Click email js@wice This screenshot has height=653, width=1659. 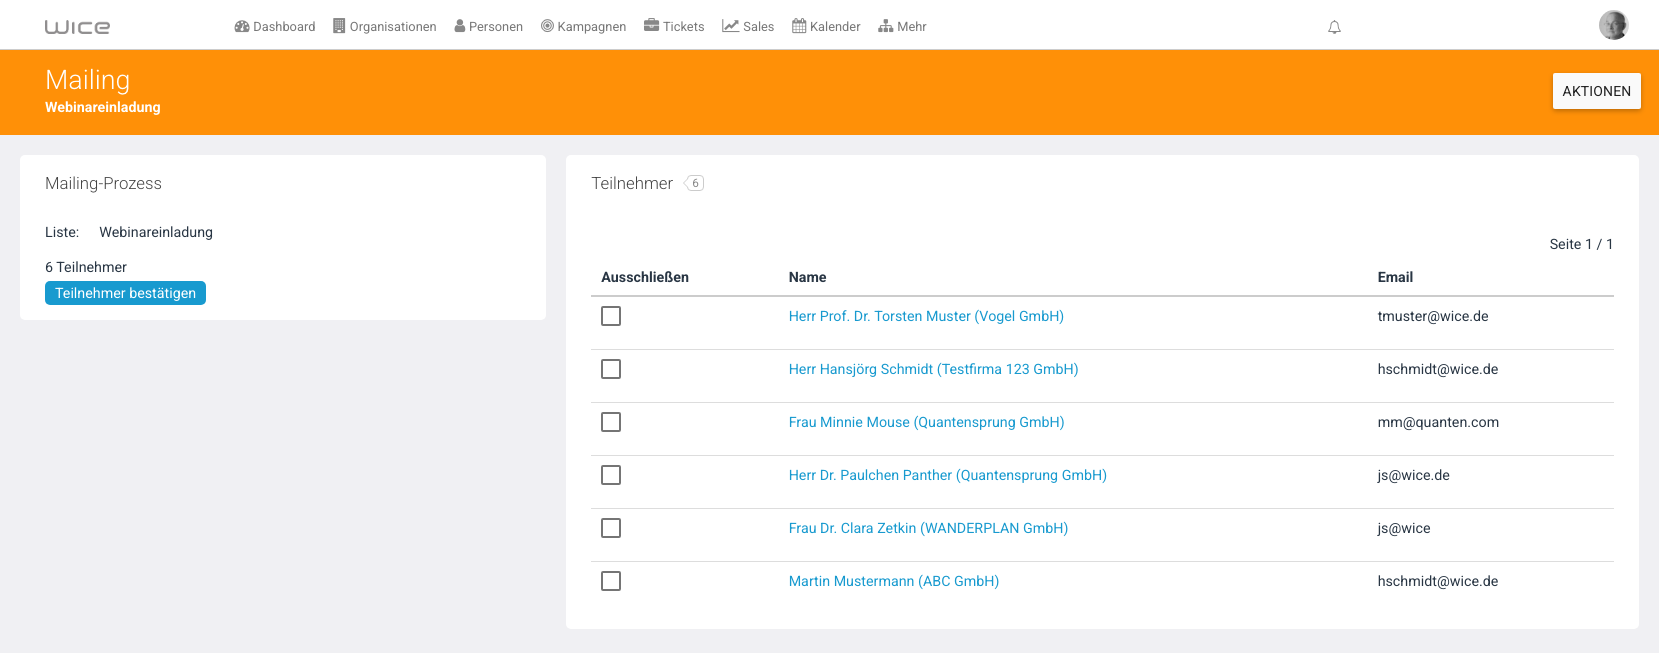(1404, 528)
